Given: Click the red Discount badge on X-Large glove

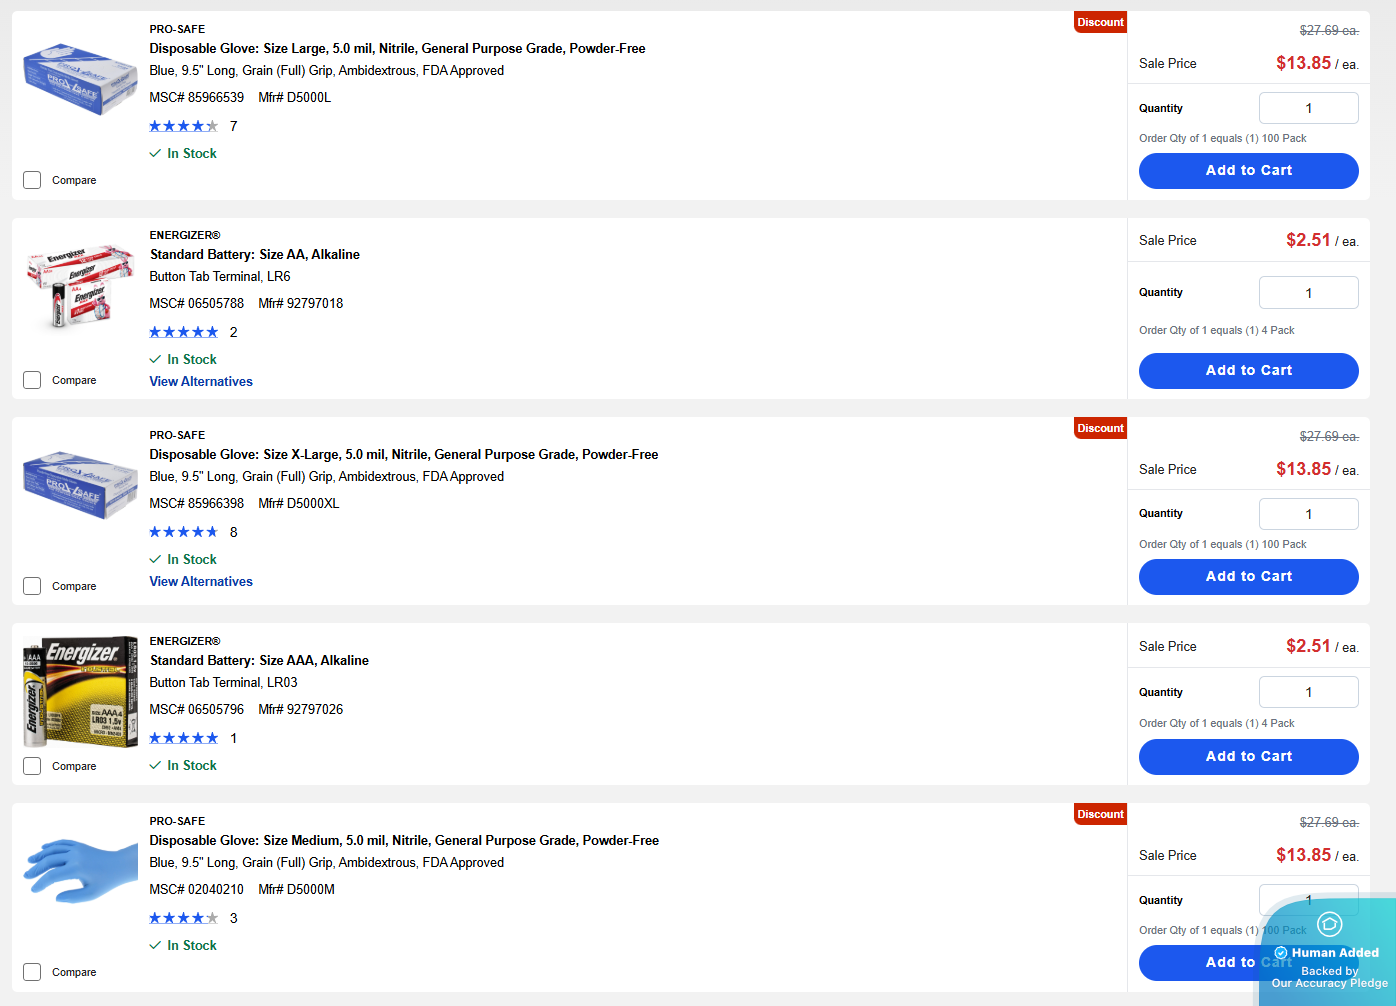Looking at the screenshot, I should pyautogui.click(x=1100, y=428).
